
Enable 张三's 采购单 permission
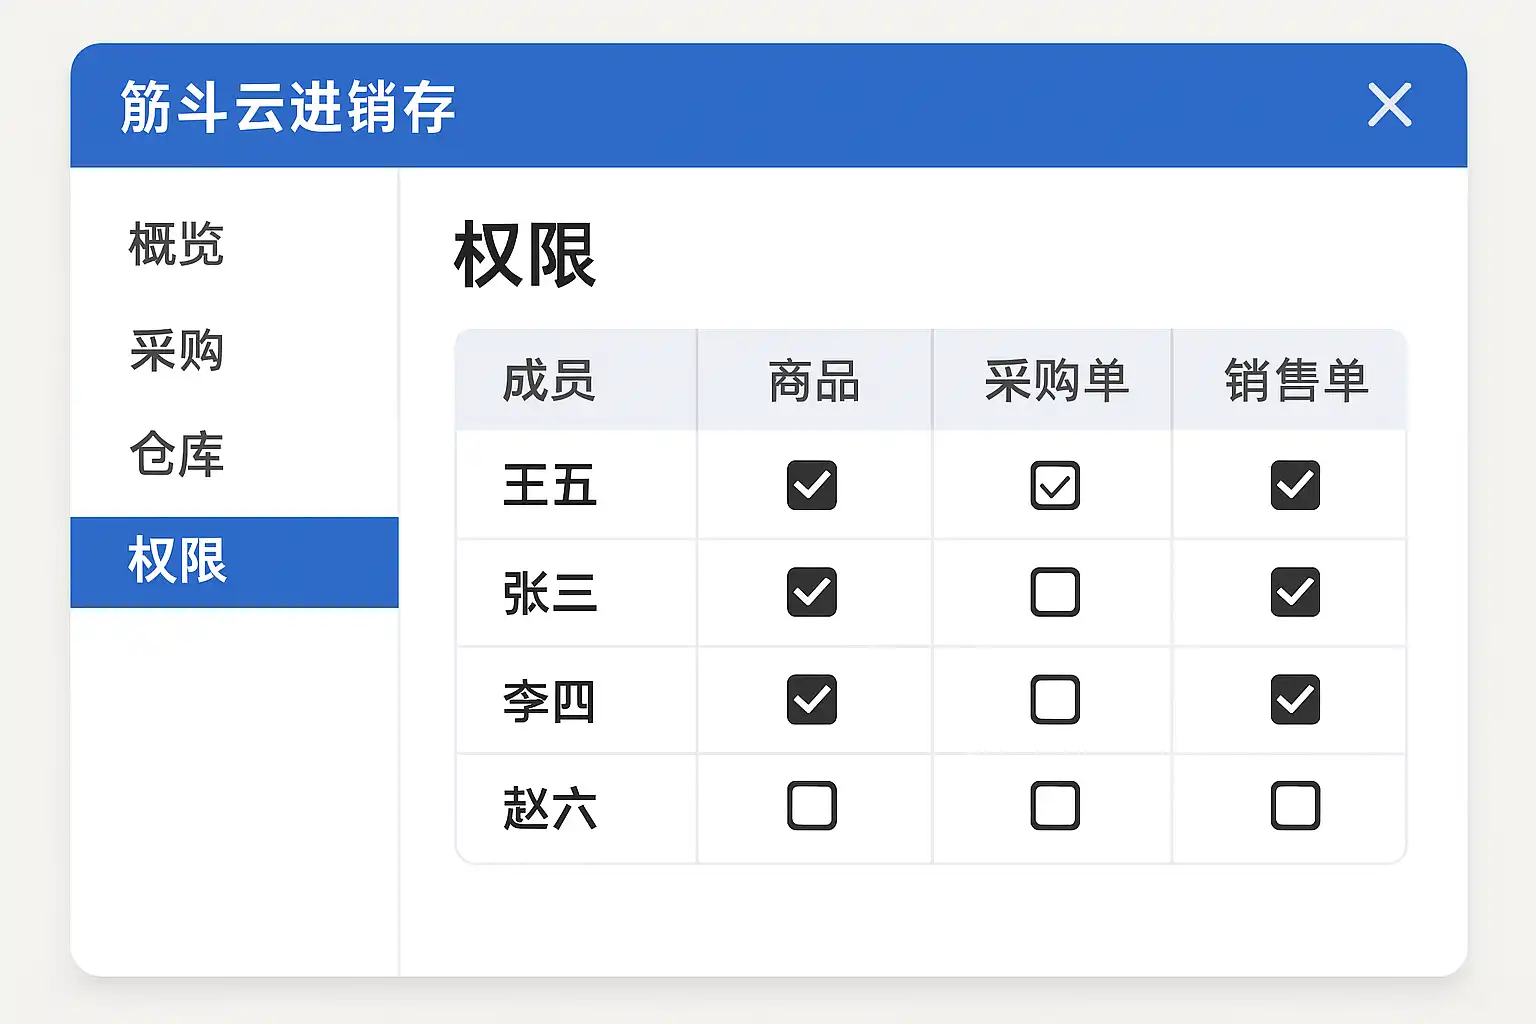pyautogui.click(x=1055, y=592)
